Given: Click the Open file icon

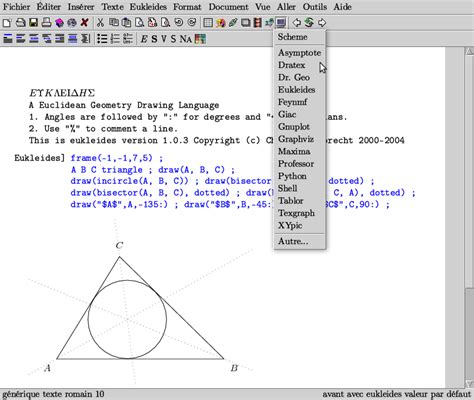Looking at the screenshot, I should [x=20, y=23].
